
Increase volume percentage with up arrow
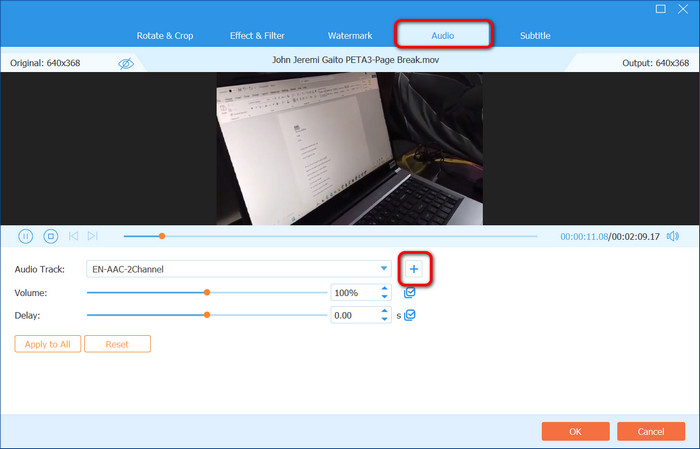(x=384, y=289)
